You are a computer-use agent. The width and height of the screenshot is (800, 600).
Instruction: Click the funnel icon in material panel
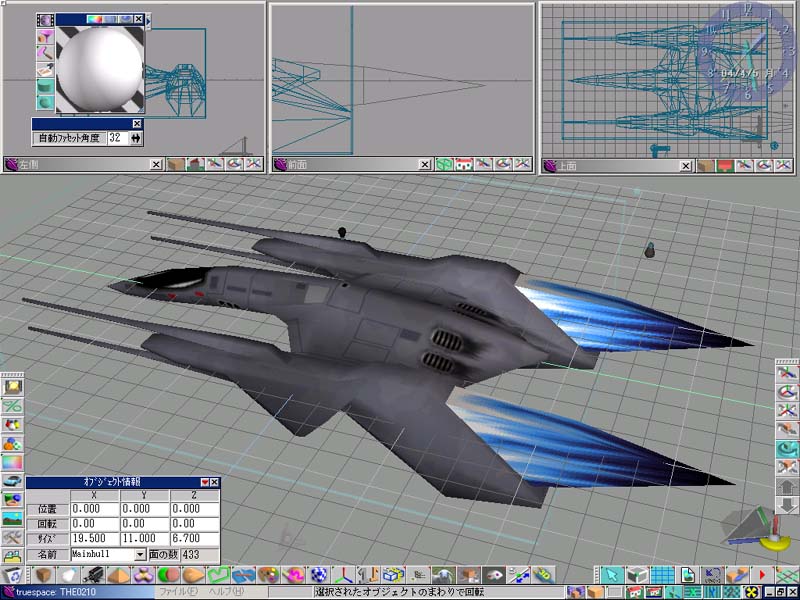click(x=45, y=38)
